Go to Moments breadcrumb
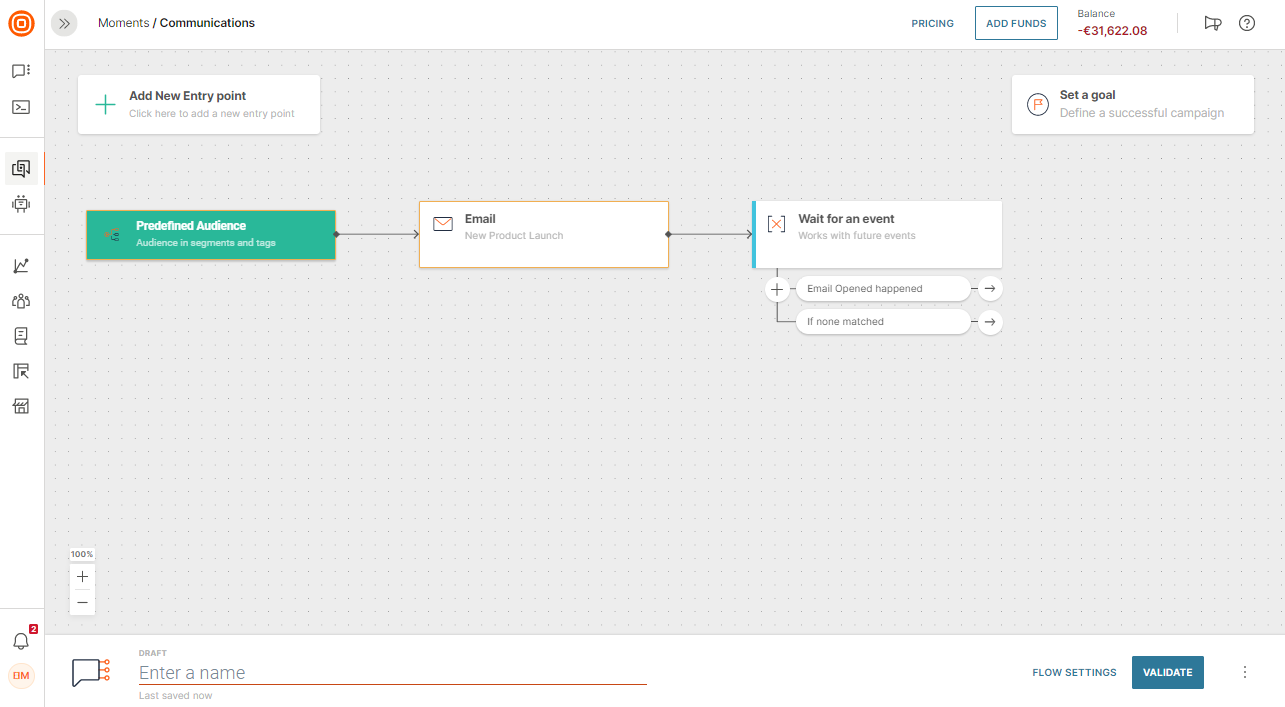This screenshot has width=1285, height=707. click(x=123, y=23)
